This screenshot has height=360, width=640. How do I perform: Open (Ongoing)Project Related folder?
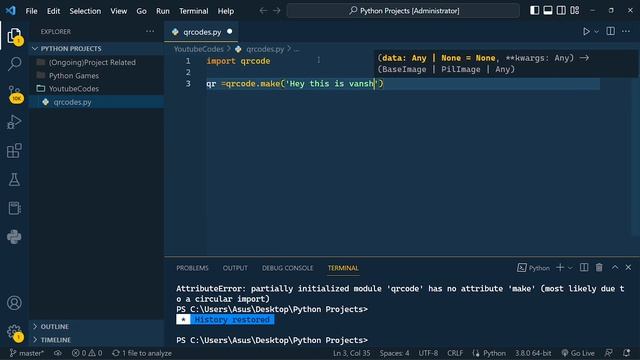[96, 62]
